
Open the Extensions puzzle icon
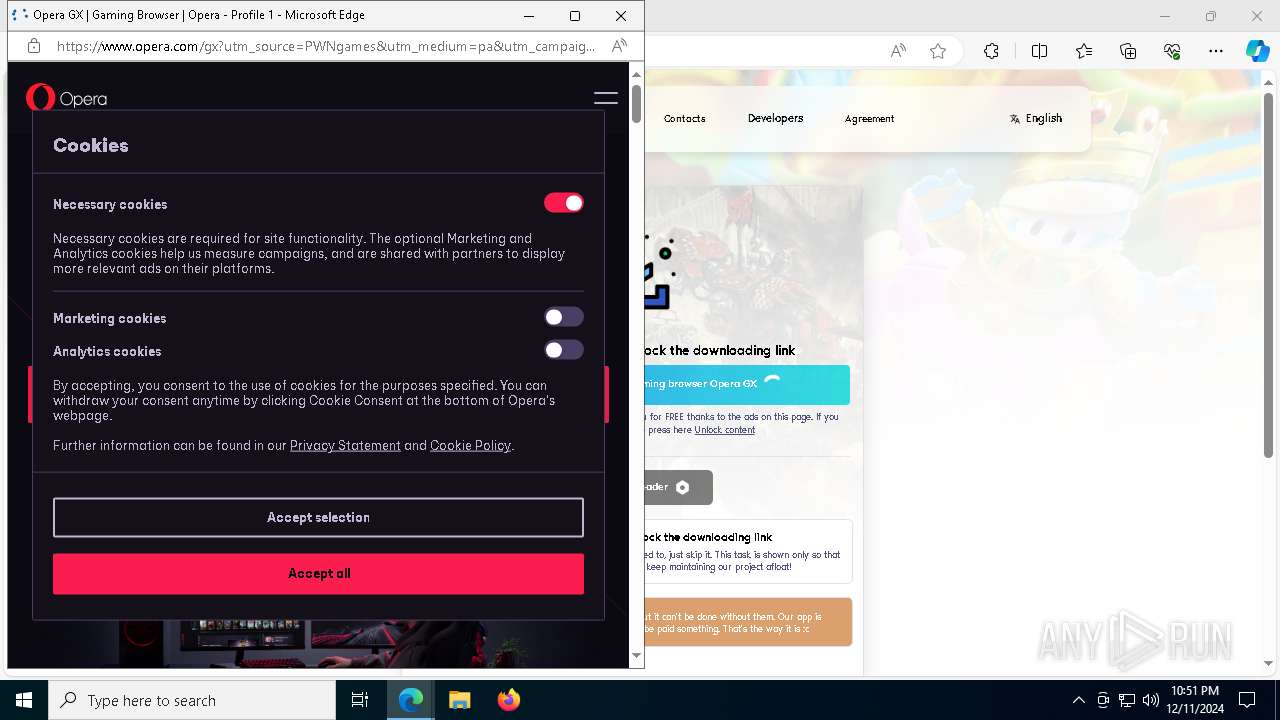(991, 51)
